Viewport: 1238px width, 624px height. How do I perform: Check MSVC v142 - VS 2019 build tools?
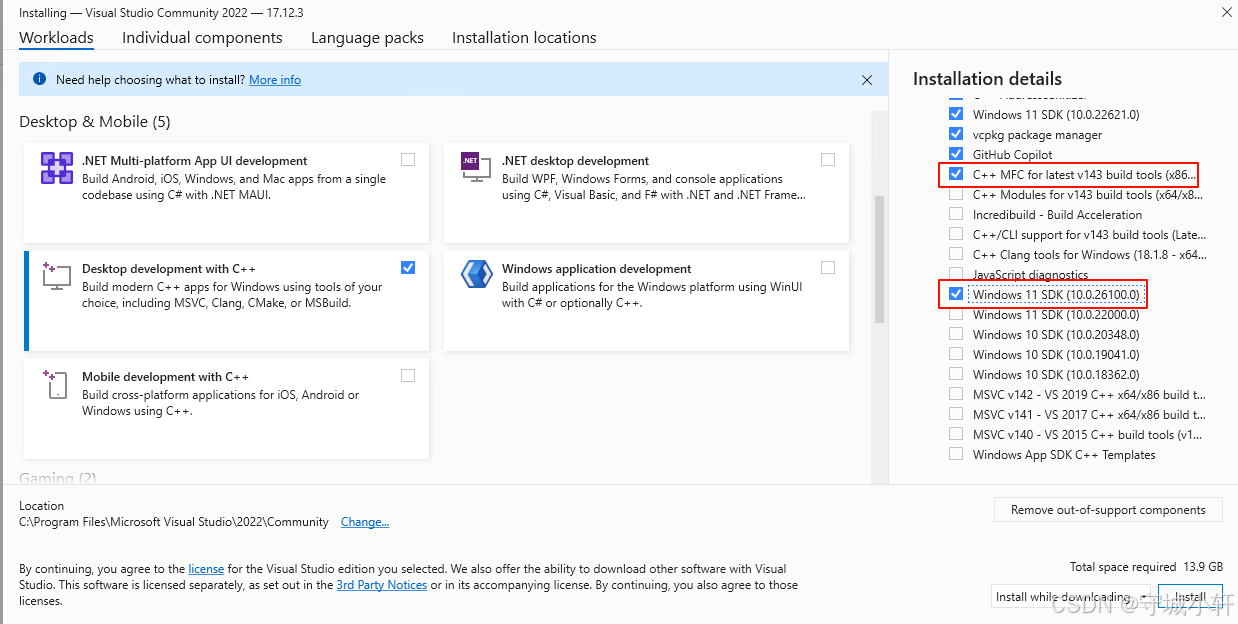click(956, 394)
